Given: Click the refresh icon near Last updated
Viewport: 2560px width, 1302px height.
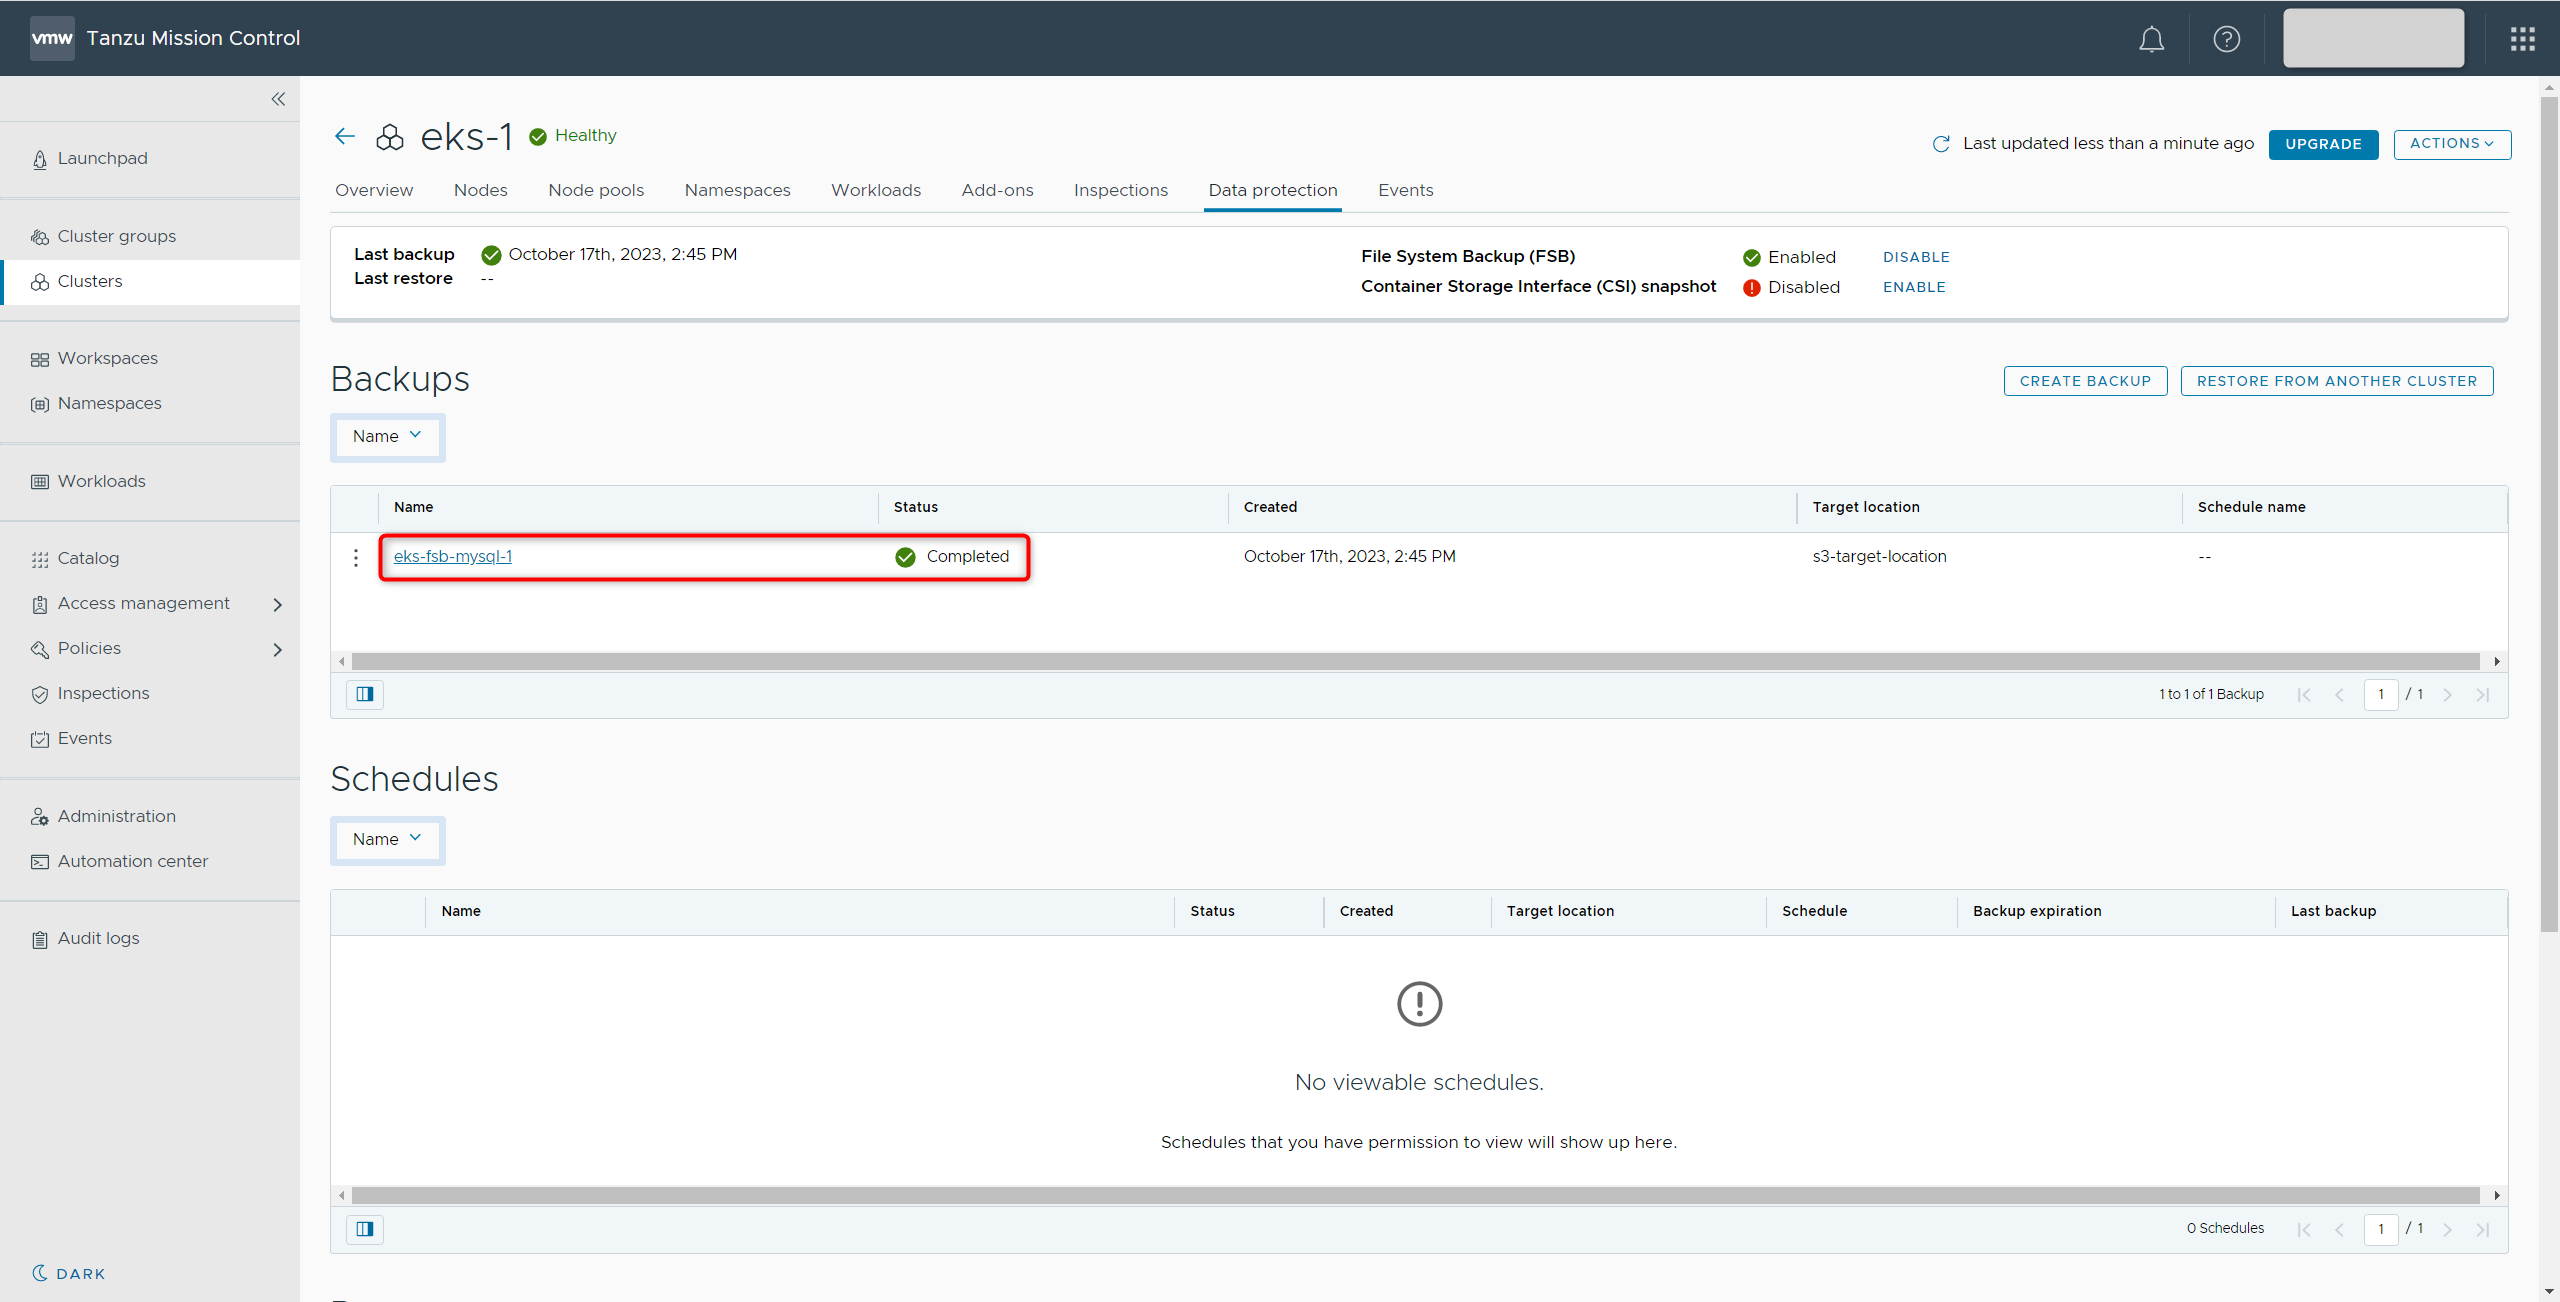Looking at the screenshot, I should pyautogui.click(x=1941, y=144).
